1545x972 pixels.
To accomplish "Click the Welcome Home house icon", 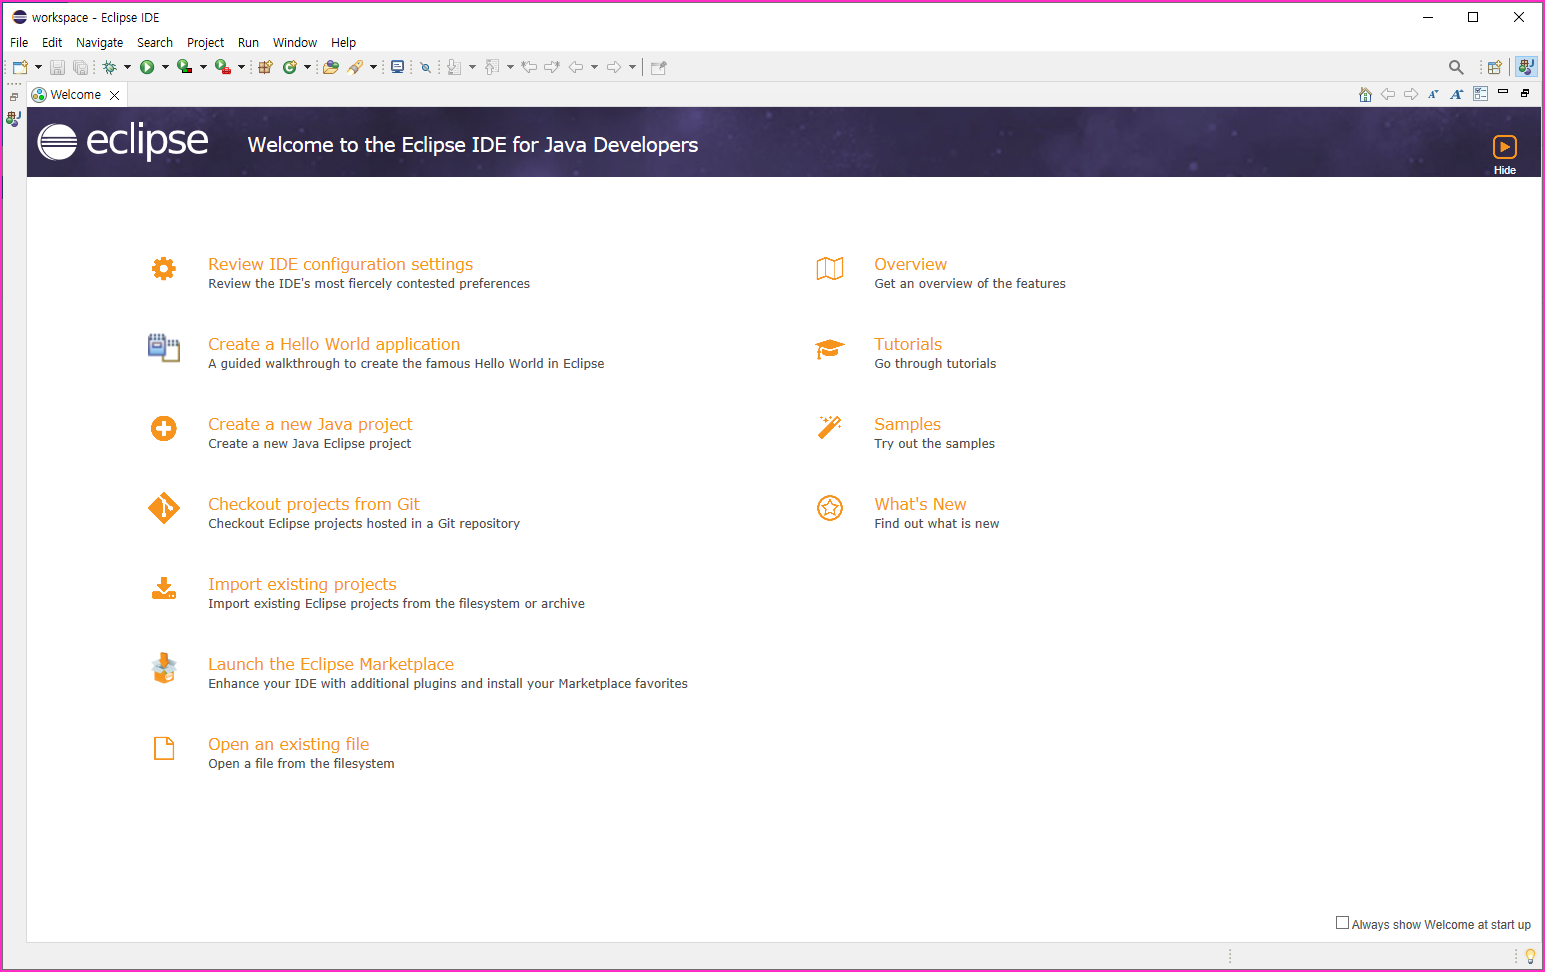I will click(1365, 94).
